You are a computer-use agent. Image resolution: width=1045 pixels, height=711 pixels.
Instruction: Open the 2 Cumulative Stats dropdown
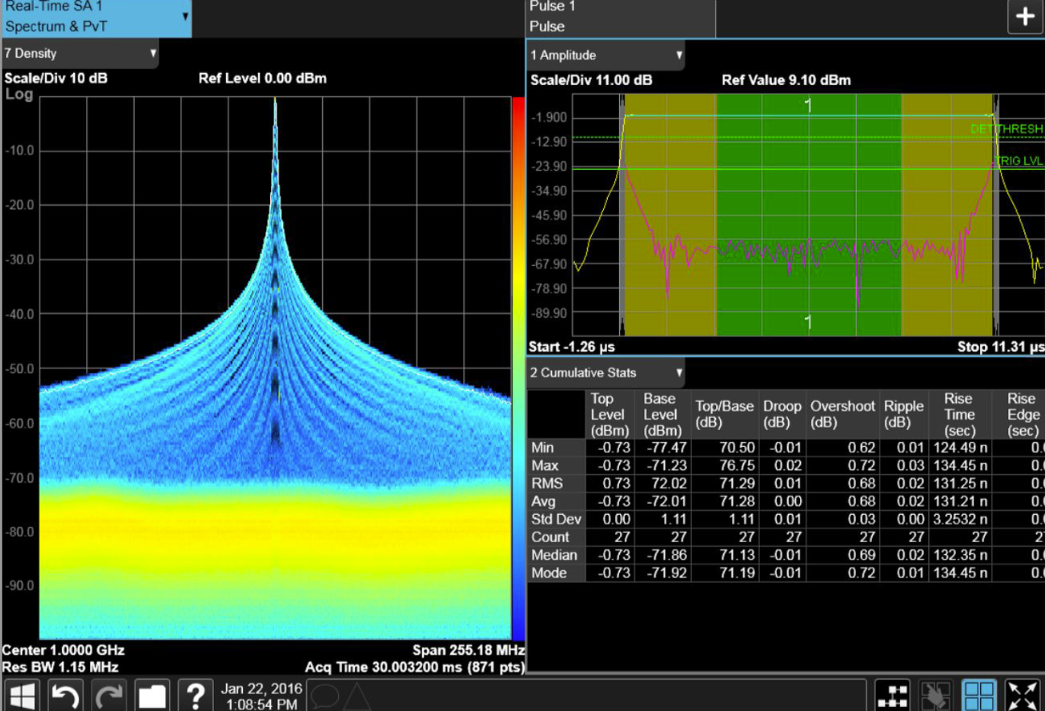tap(679, 373)
